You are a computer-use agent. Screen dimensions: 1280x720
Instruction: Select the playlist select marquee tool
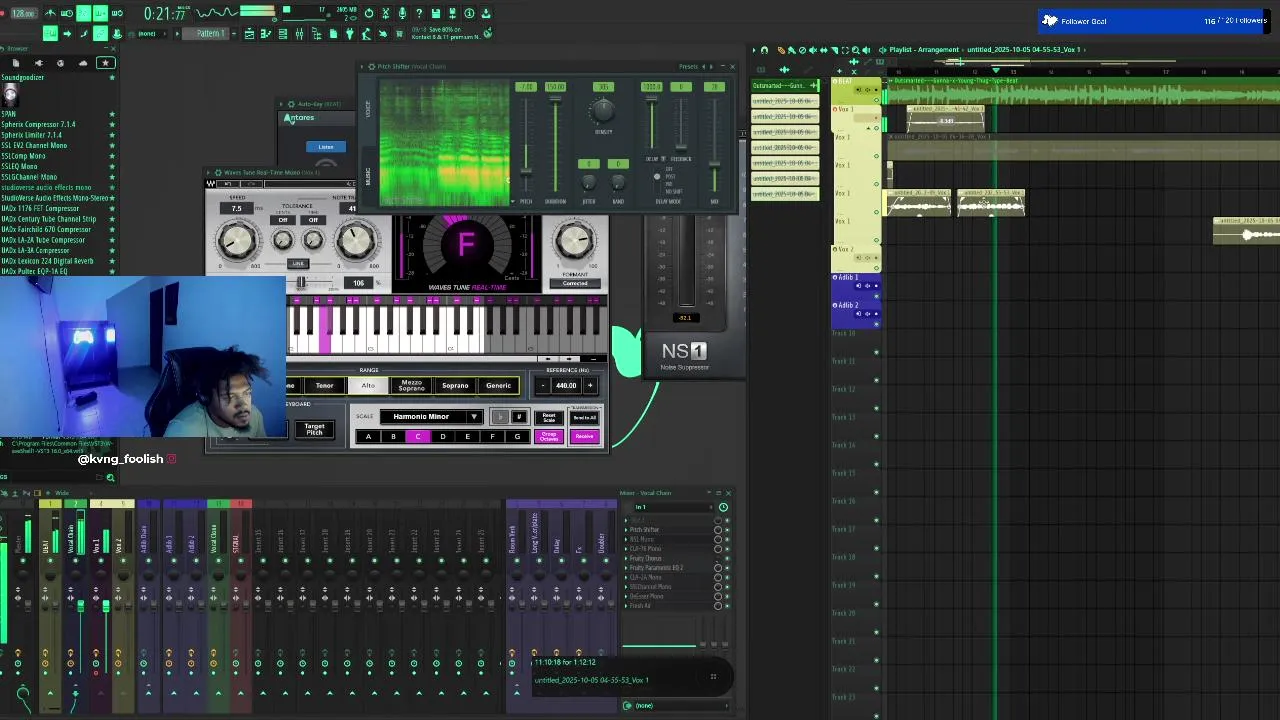point(845,50)
